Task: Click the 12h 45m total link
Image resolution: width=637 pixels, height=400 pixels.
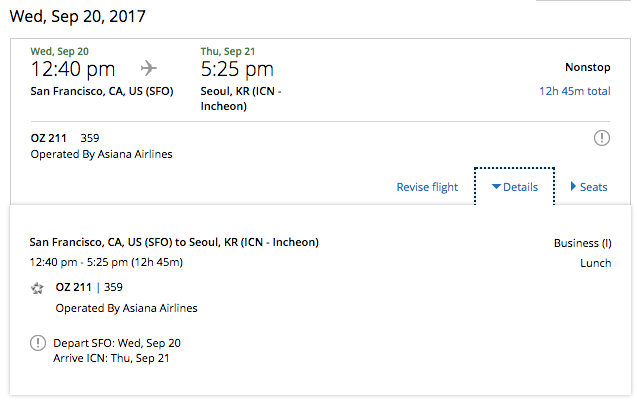Action: pos(574,91)
